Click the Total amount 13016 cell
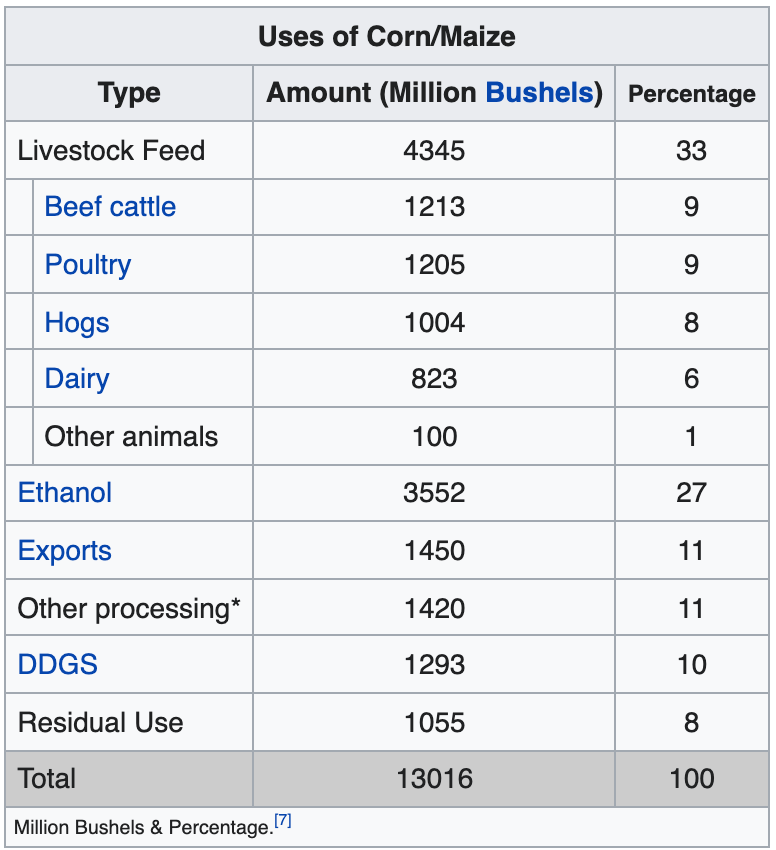Image resolution: width=776 pixels, height=850 pixels. tap(434, 779)
